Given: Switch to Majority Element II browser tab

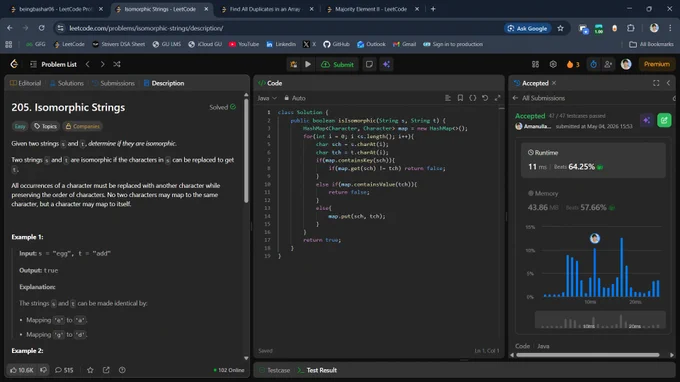Looking at the screenshot, I should pos(372,9).
